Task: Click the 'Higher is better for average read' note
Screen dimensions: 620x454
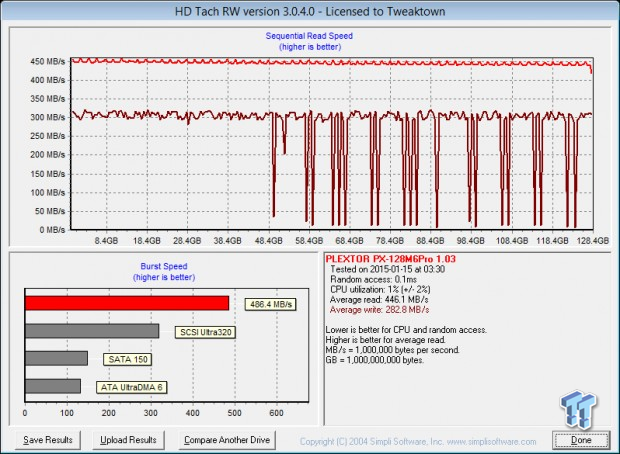Action: [386, 340]
